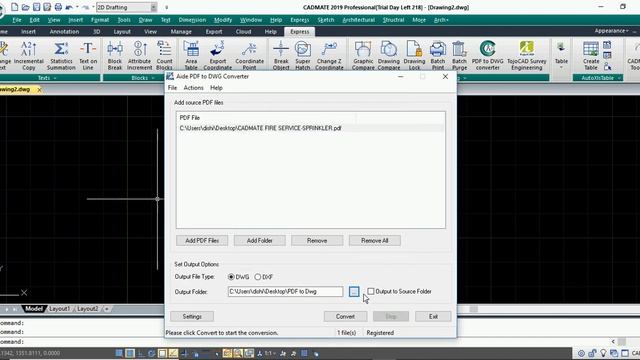Select the CADMATE FIRE SERVICE-SPRINKLER.pdf row

point(311,128)
